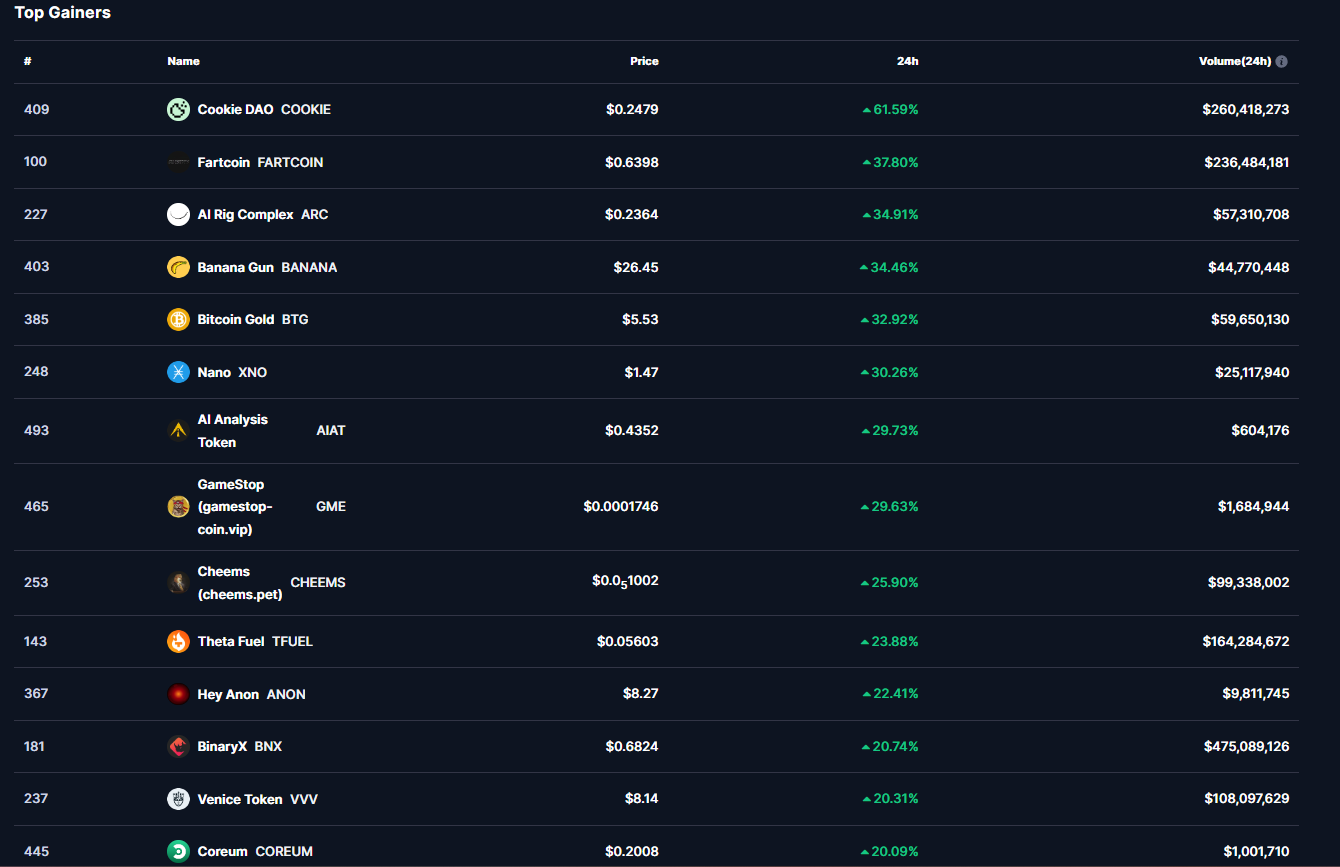Viewport: 1340px width, 867px height.
Task: Sort by the 24h change column header
Action: (x=907, y=62)
